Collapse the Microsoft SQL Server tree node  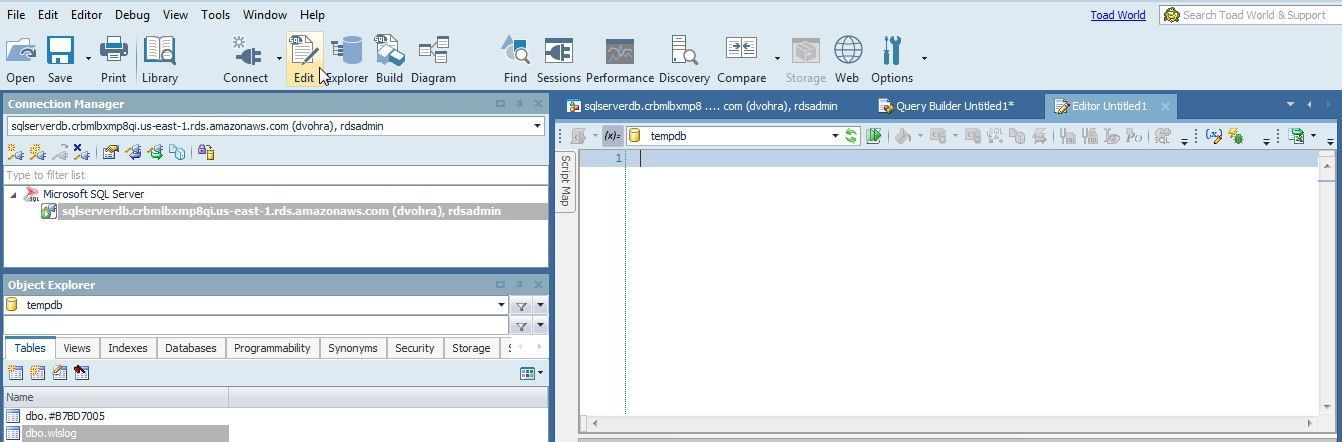[x=13, y=194]
